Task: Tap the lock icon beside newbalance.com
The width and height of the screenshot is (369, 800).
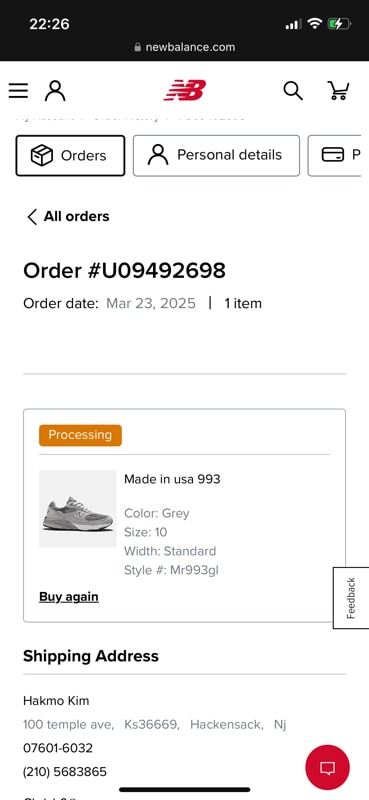Action: (137, 47)
